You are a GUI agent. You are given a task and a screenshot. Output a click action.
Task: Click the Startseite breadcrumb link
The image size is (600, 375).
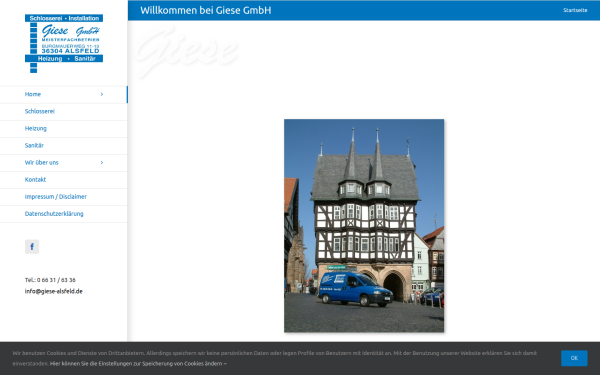click(x=575, y=10)
